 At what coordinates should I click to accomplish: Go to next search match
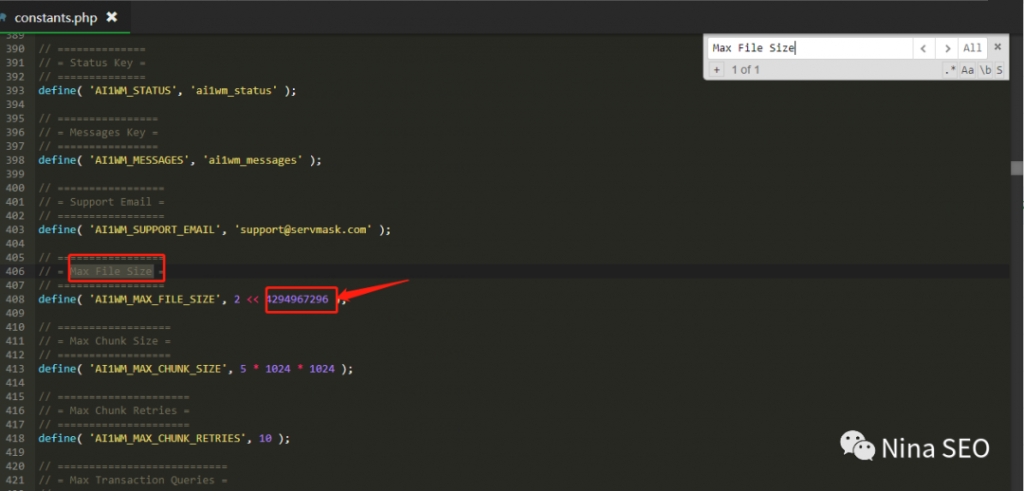(x=946, y=48)
